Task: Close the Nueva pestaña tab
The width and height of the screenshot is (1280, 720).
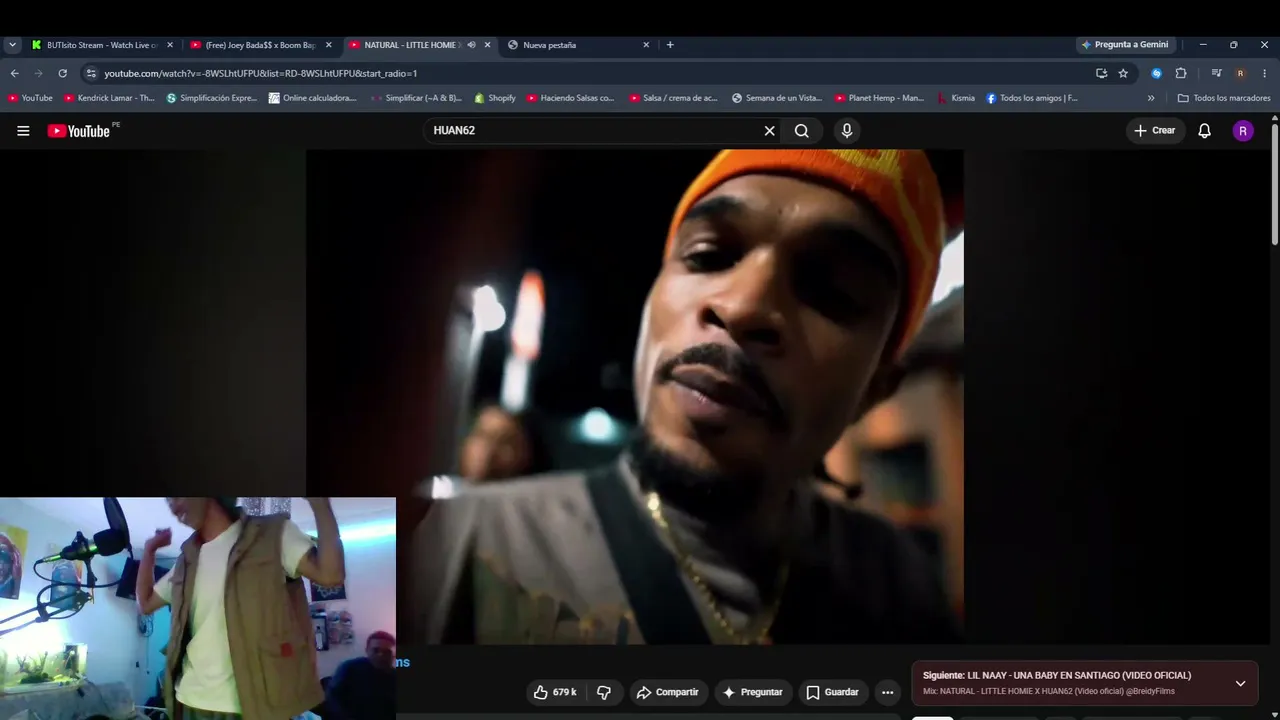Action: pyautogui.click(x=646, y=45)
